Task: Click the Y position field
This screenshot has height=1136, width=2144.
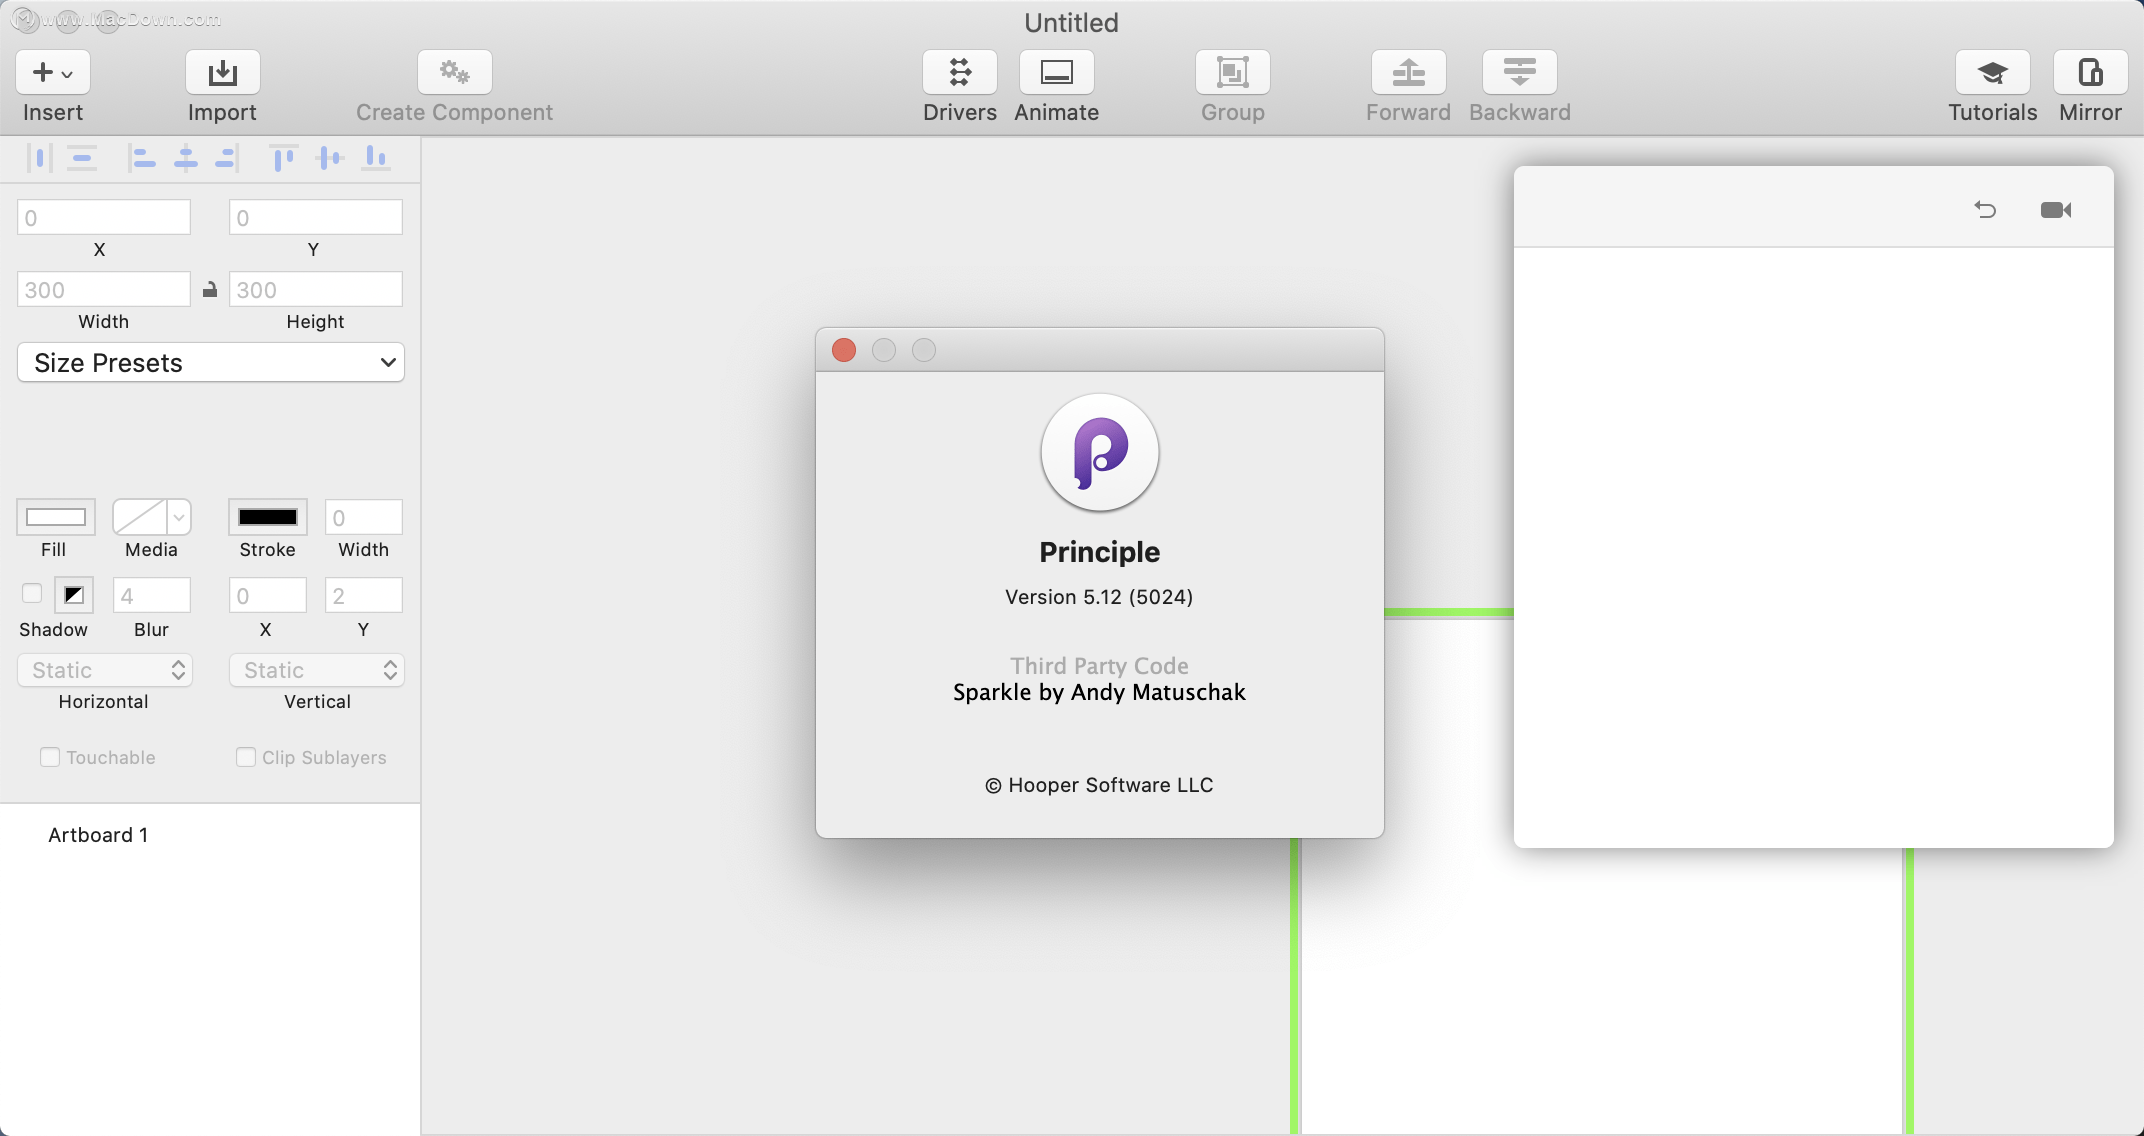Action: coord(316,217)
